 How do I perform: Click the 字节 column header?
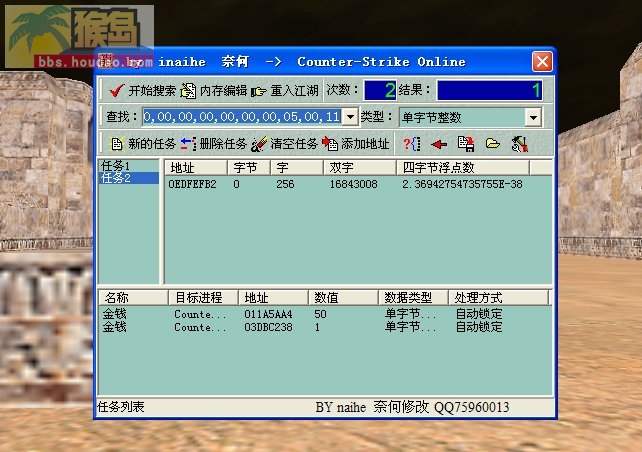click(x=249, y=167)
